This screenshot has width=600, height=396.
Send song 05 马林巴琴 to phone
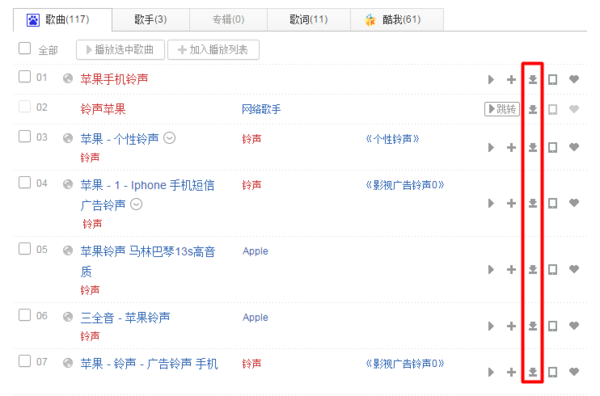tap(553, 270)
